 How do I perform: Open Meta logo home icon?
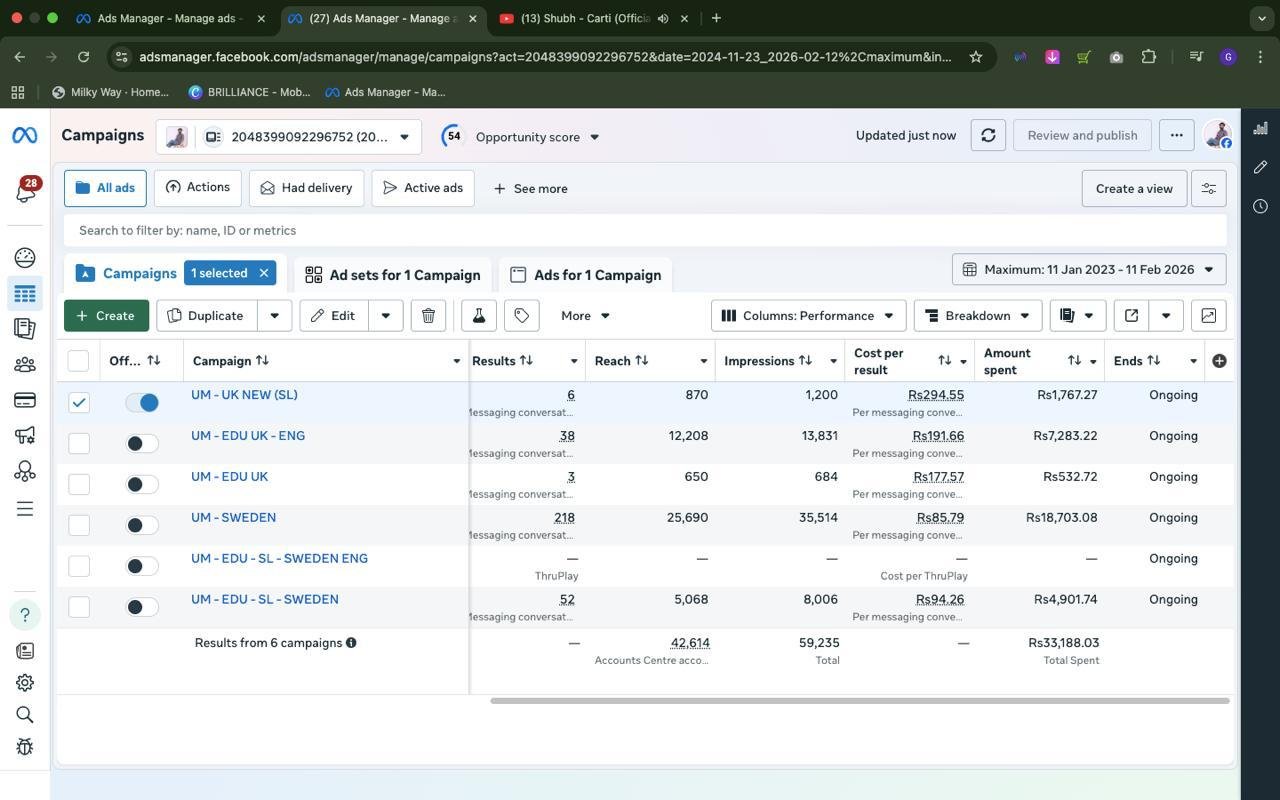[x=25, y=135]
